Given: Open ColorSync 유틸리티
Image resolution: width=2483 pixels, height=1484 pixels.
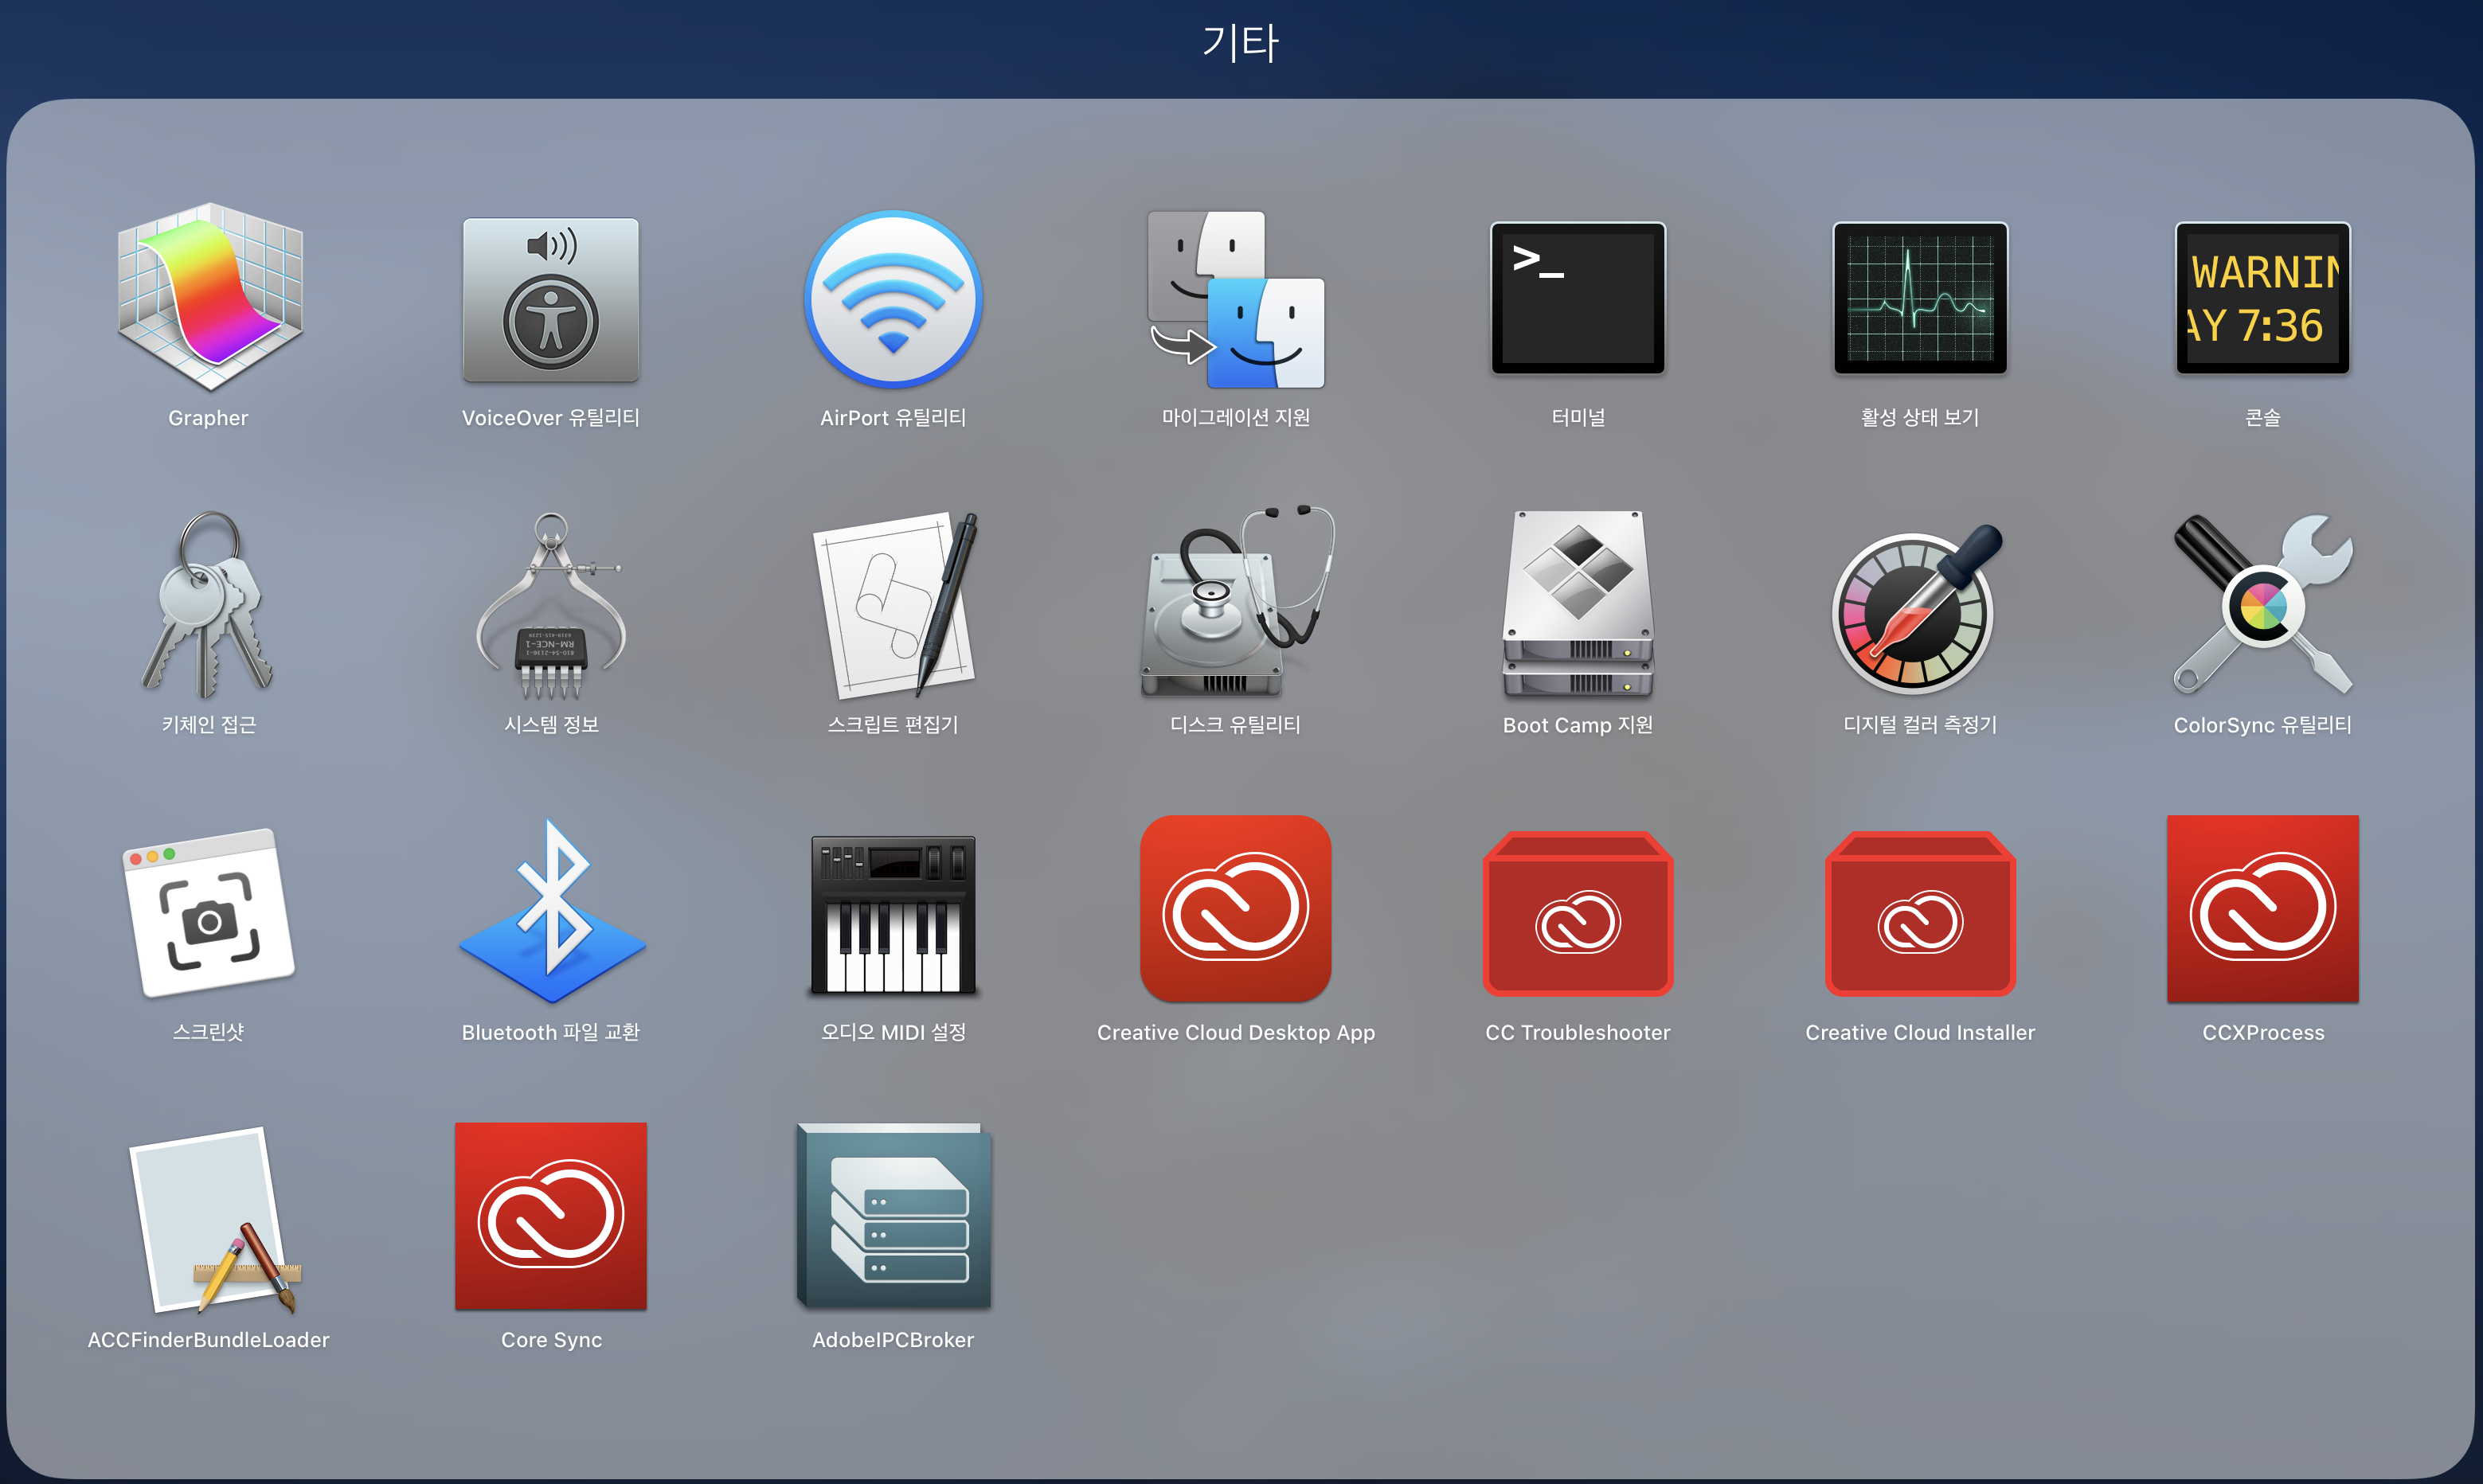Looking at the screenshot, I should [x=2262, y=605].
